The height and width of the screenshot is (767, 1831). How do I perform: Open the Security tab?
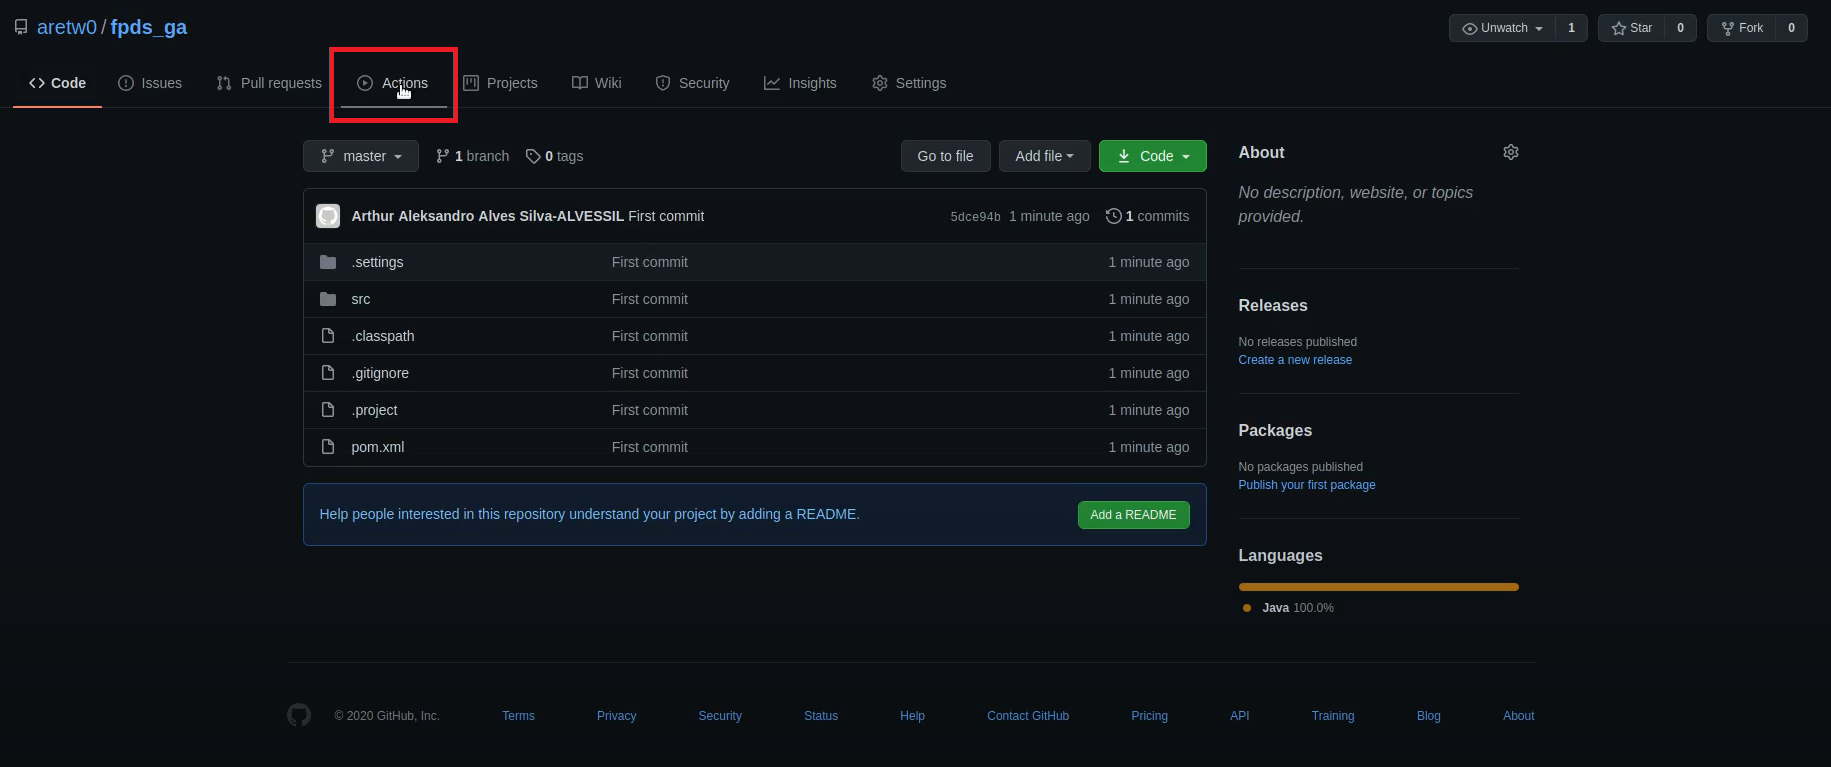point(692,83)
